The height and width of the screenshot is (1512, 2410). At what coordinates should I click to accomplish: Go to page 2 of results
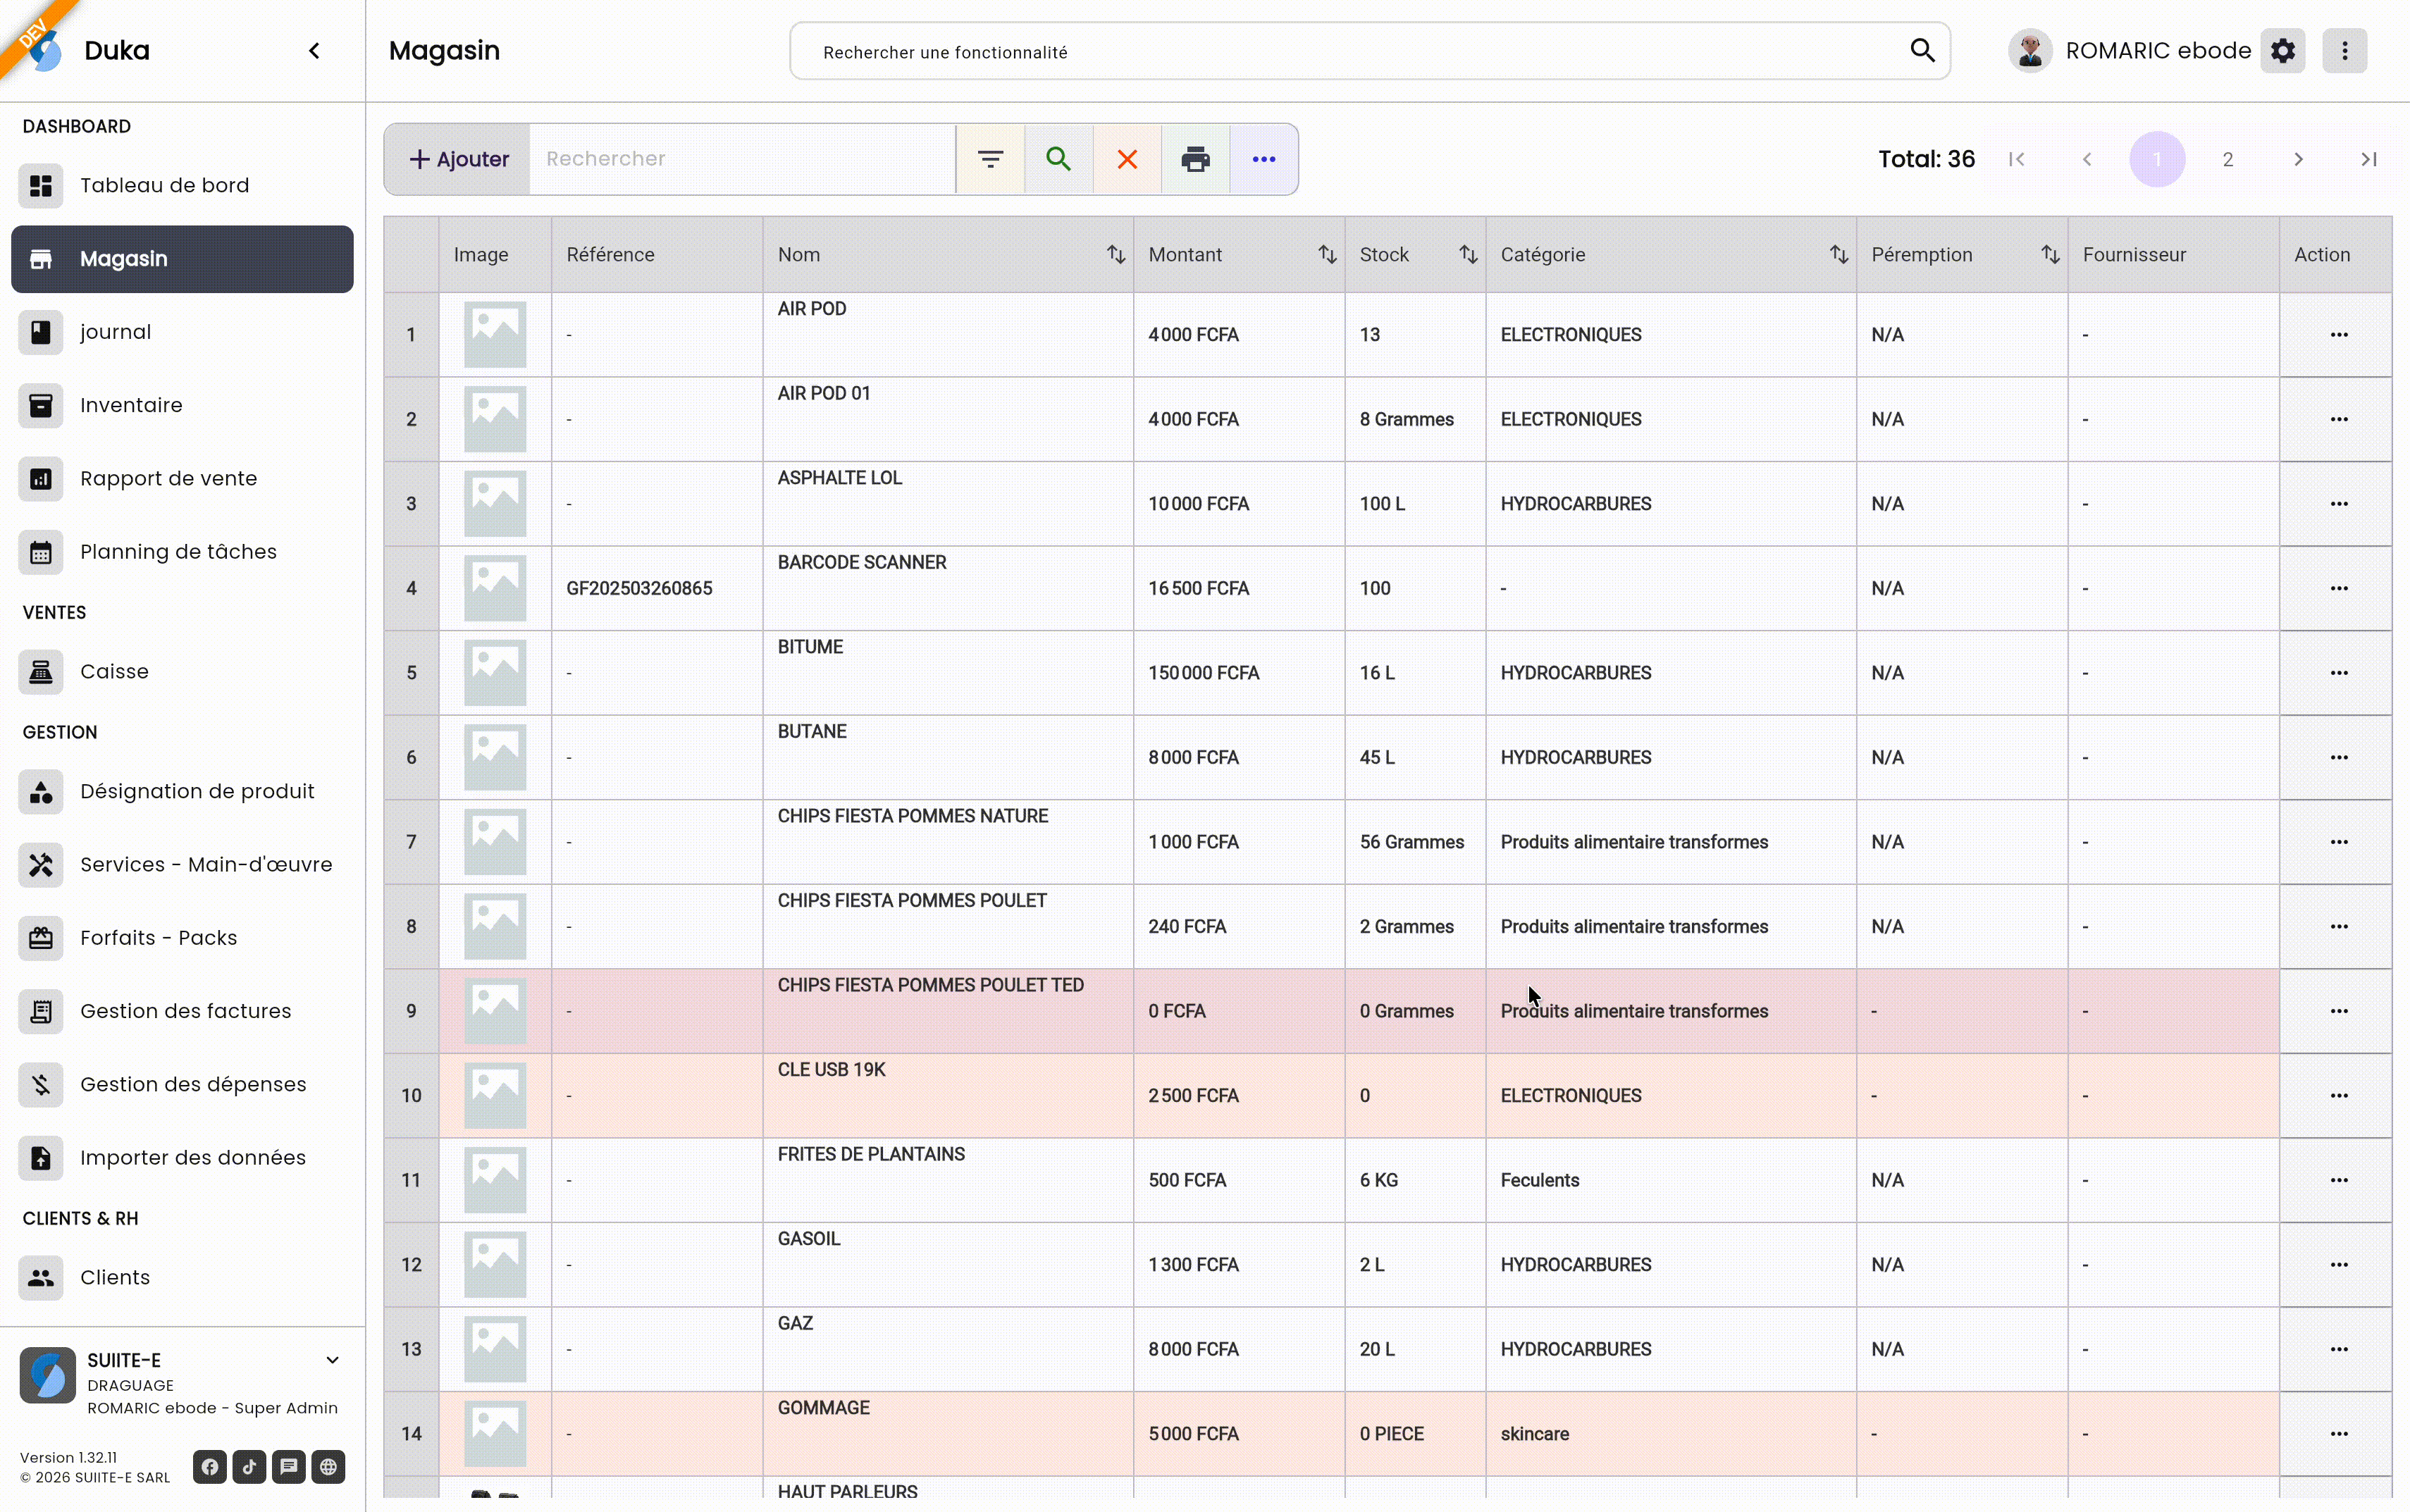coord(2228,159)
